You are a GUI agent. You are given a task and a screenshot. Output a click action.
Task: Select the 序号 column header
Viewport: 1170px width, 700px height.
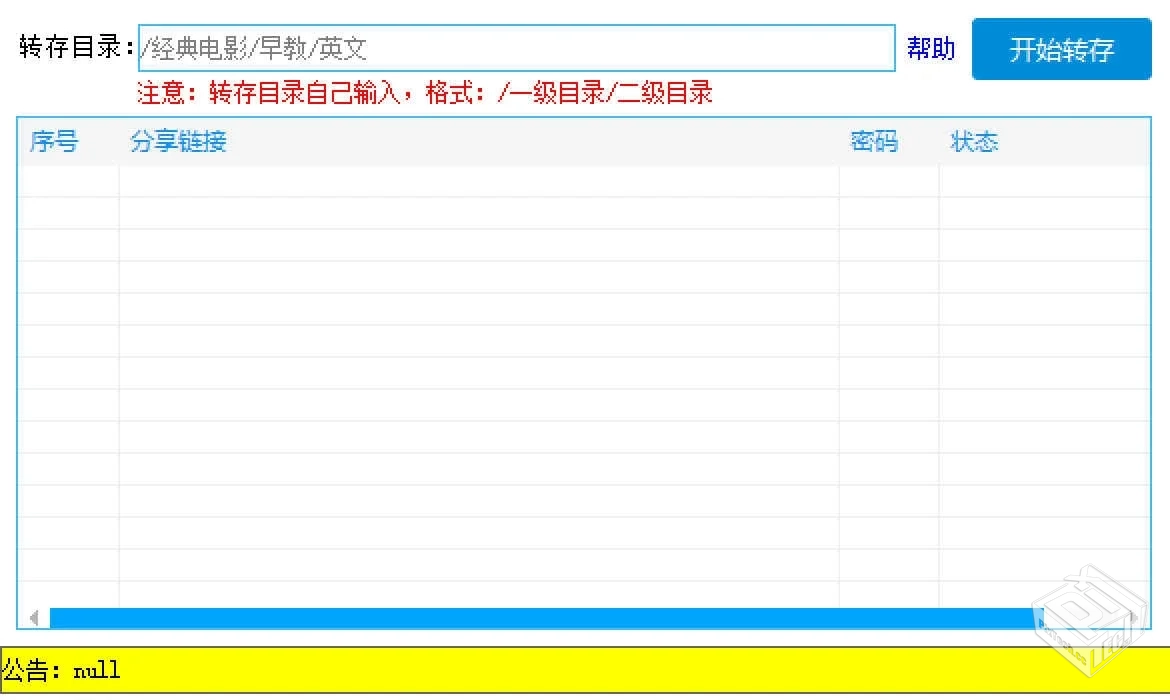pos(54,142)
